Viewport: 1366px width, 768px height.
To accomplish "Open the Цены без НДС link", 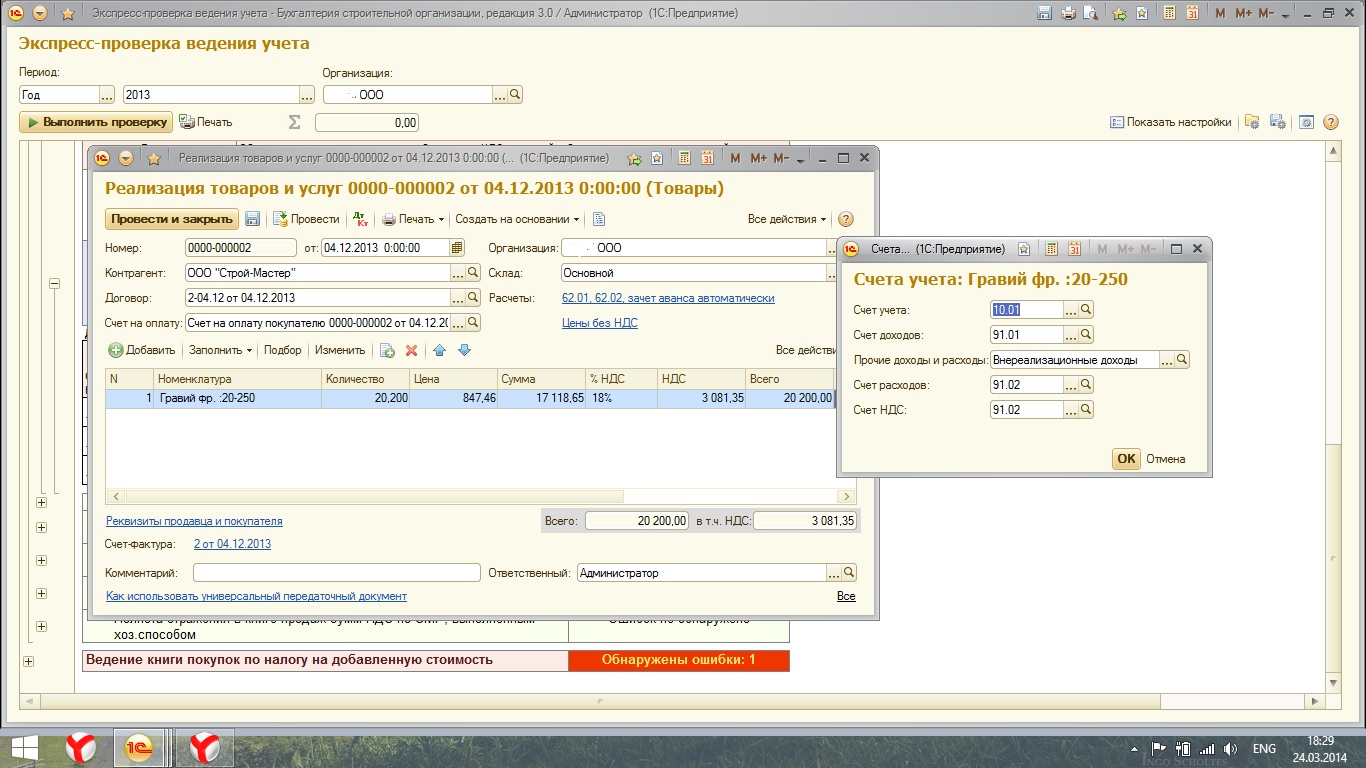I will pos(600,323).
